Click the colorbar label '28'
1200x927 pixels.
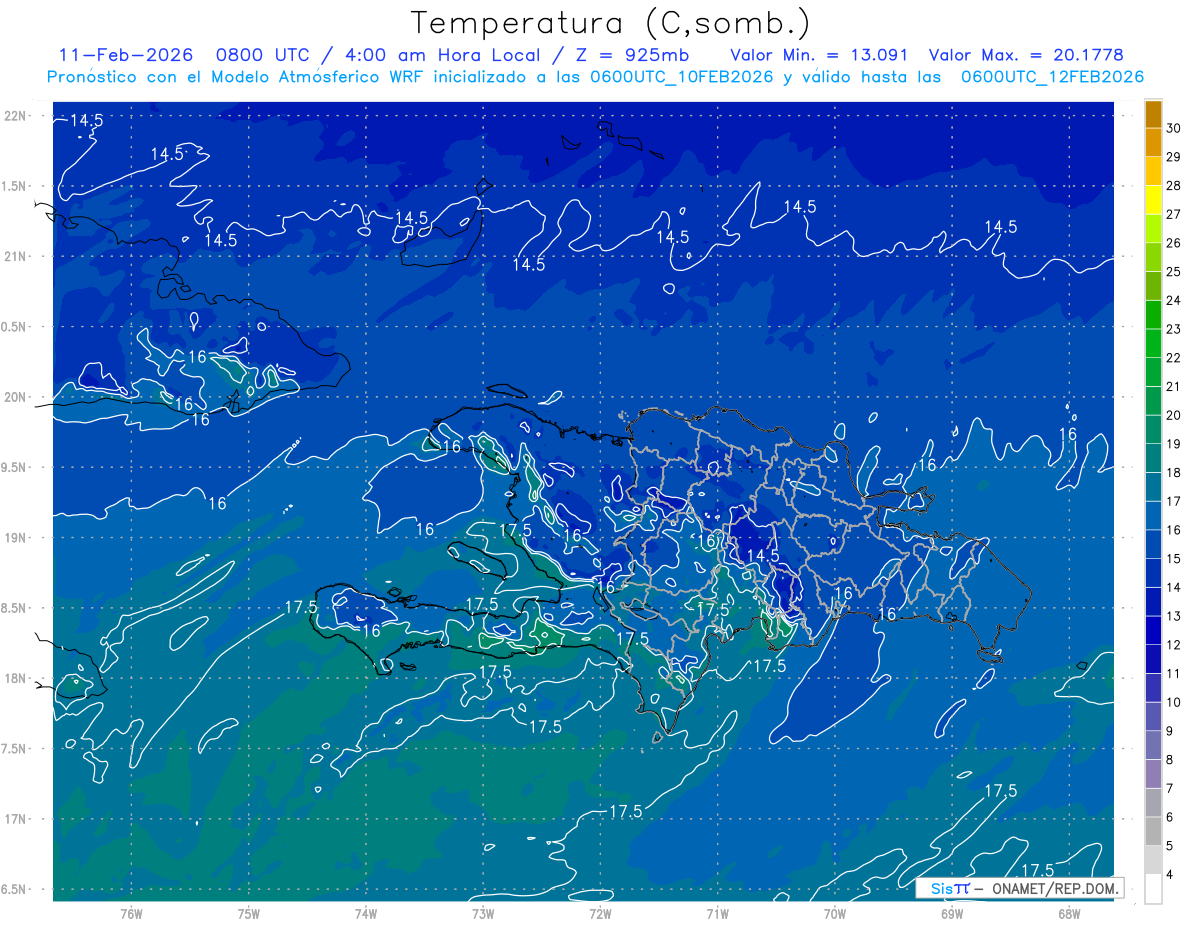[1173, 186]
